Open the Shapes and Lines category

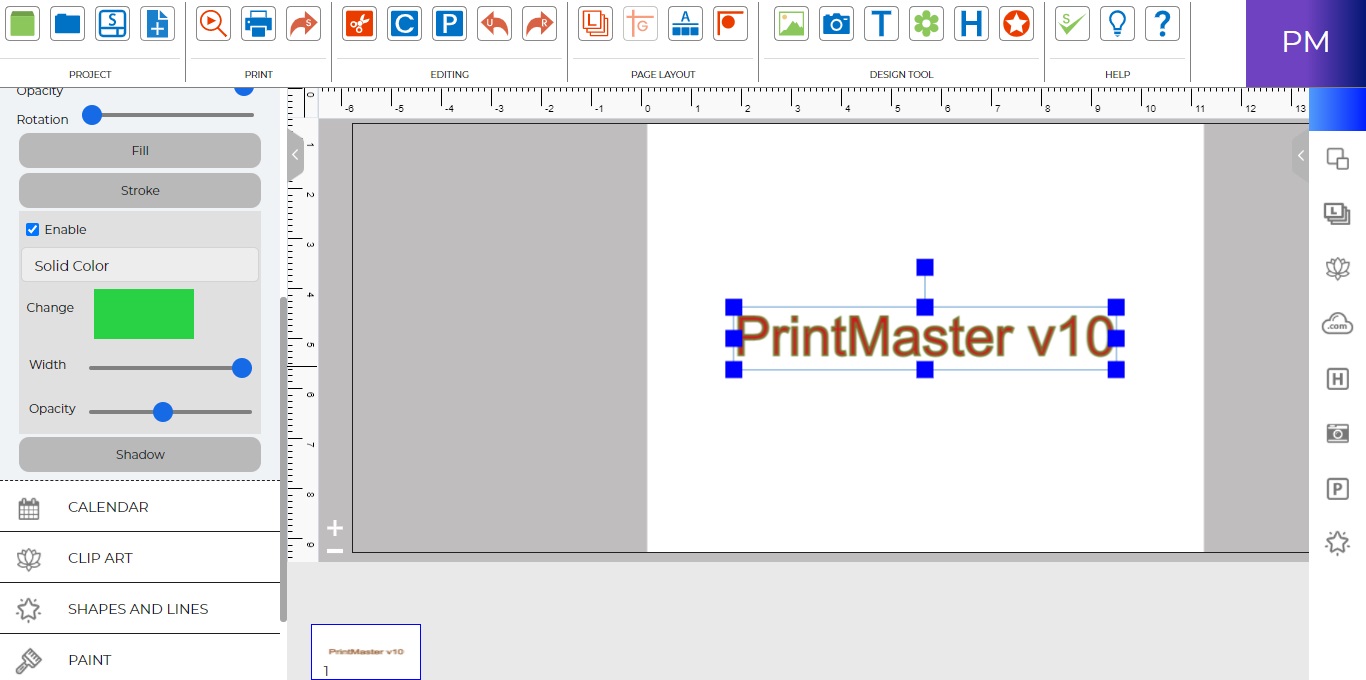coord(140,609)
